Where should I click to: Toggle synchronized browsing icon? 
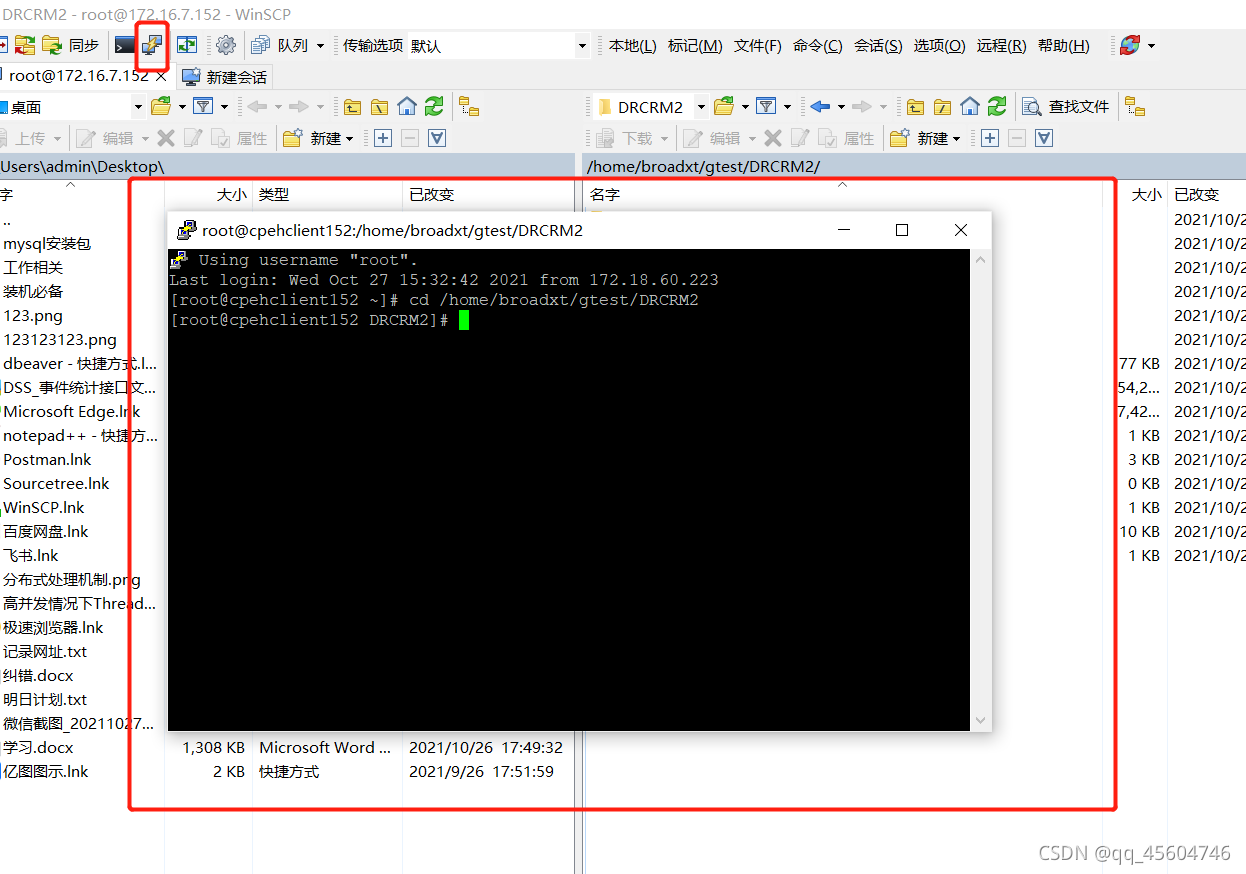pos(187,45)
